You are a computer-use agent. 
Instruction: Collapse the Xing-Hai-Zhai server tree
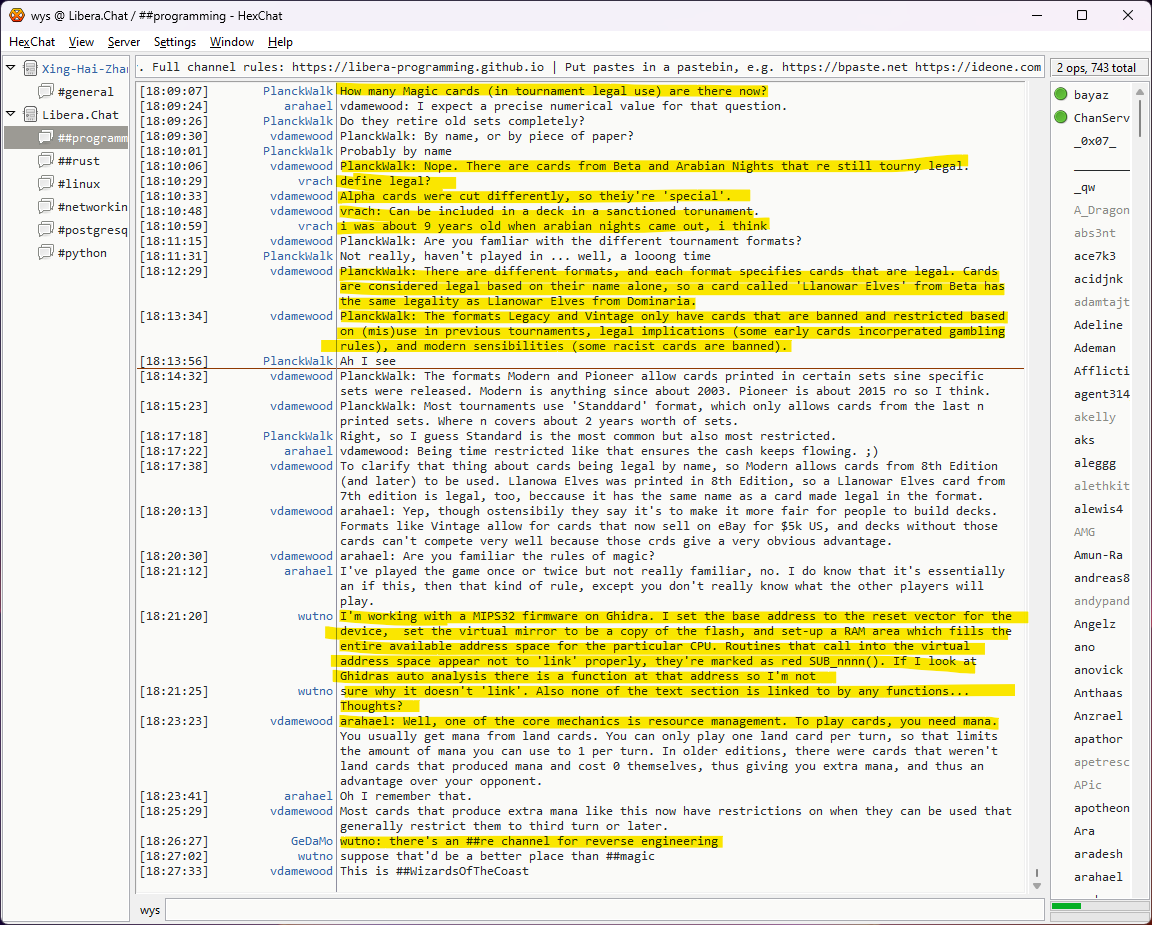(11, 69)
